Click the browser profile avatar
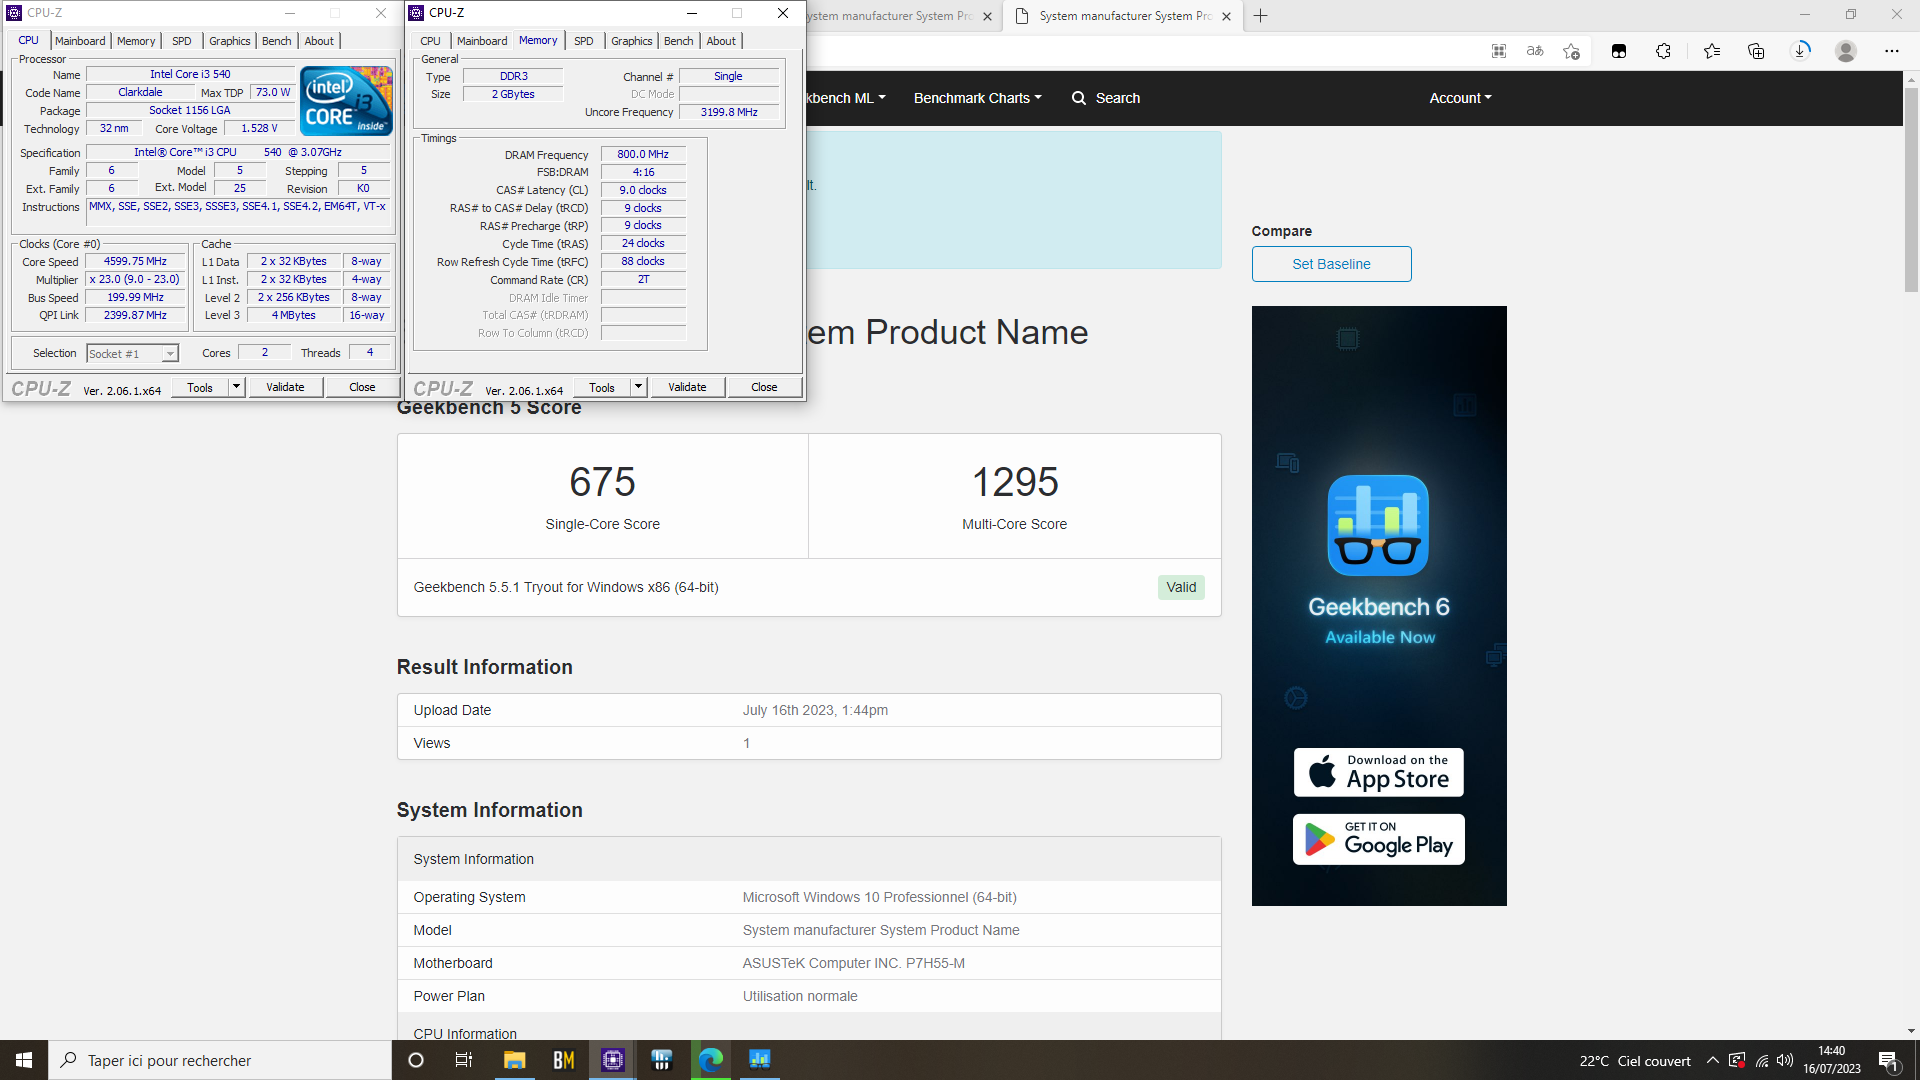The width and height of the screenshot is (1920, 1080). pos(1846,51)
